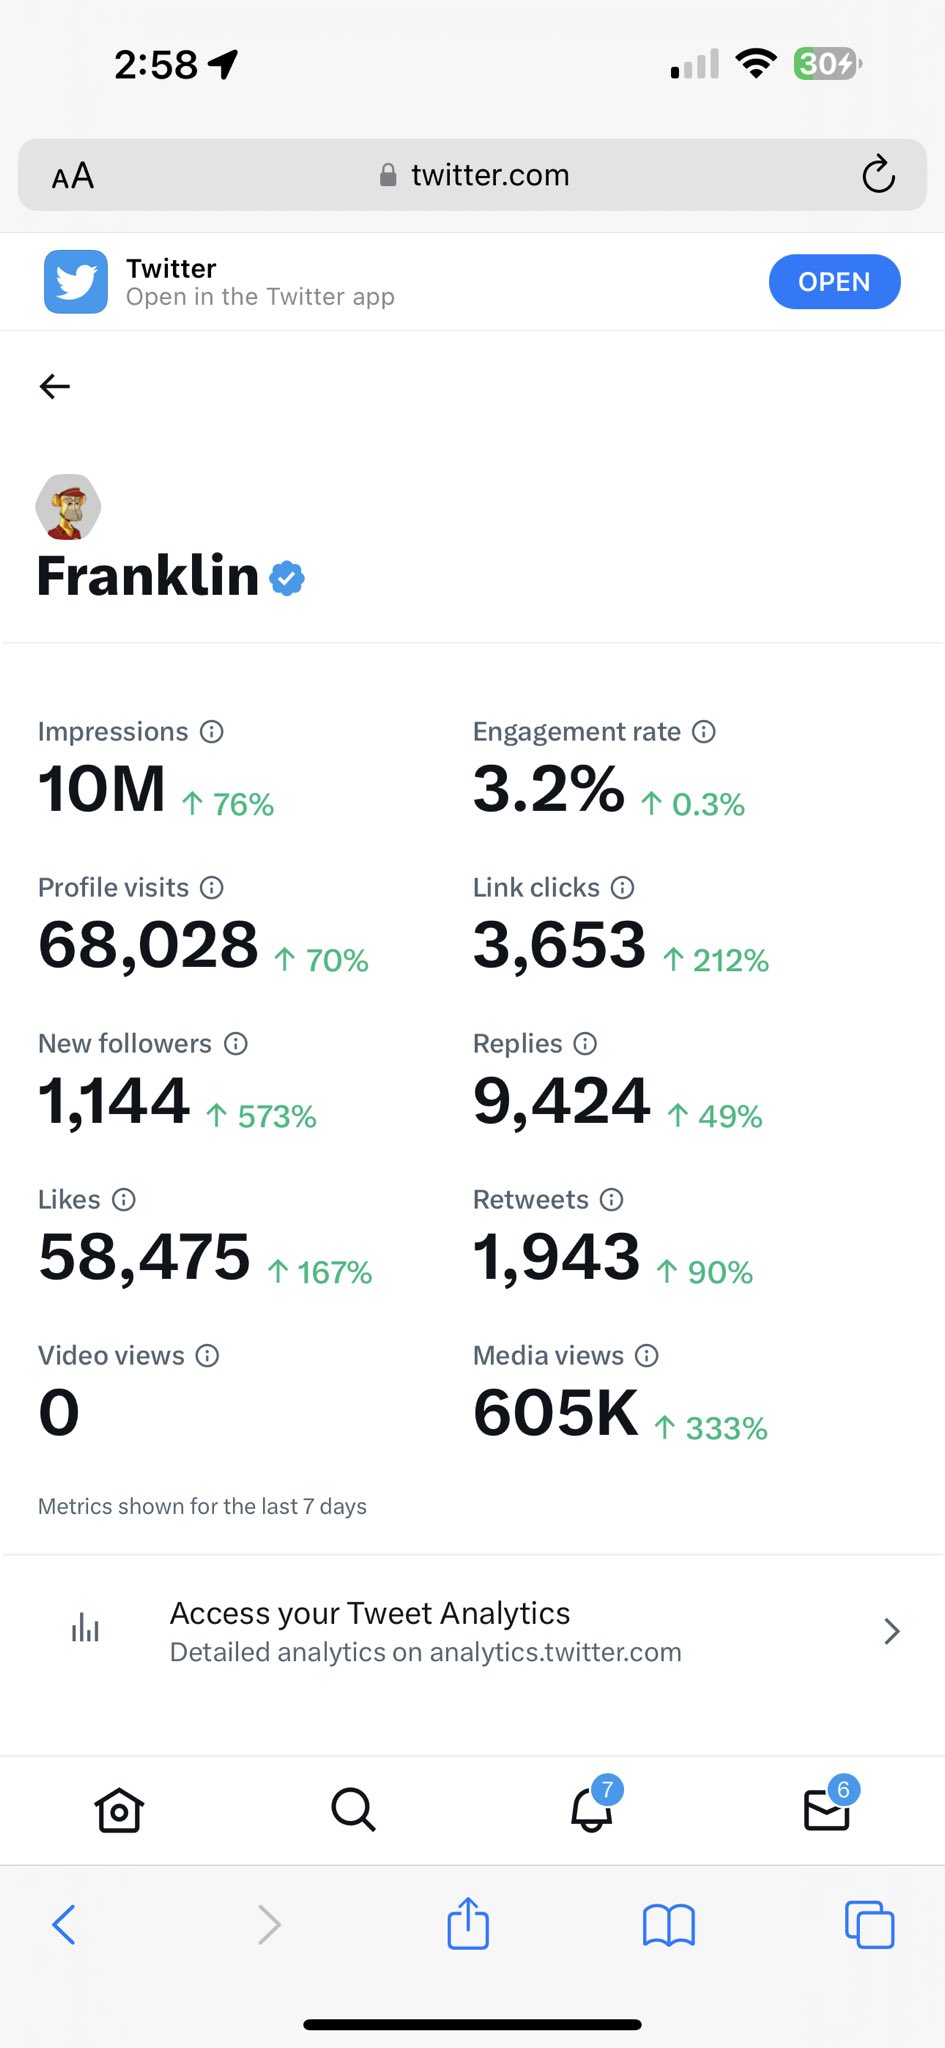Show info for New followers
This screenshot has width=945, height=2048.
pos(236,1044)
